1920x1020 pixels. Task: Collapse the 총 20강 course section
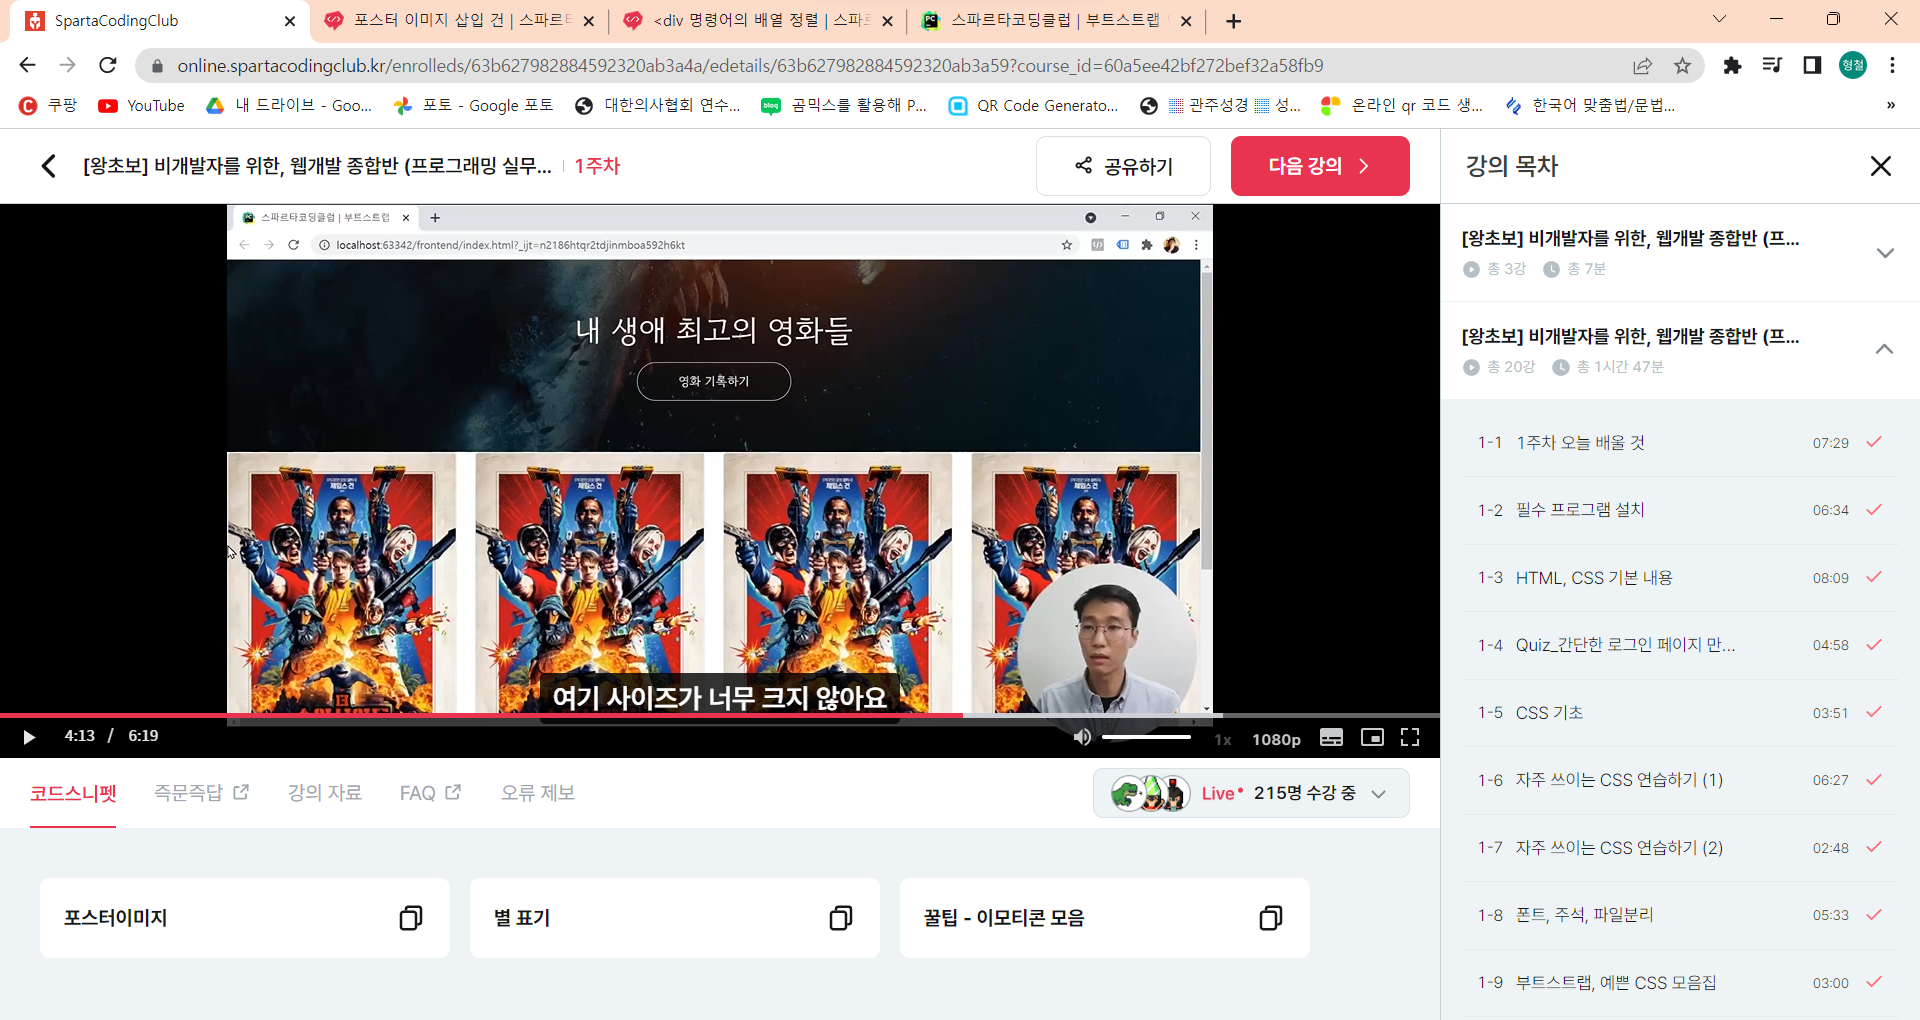[x=1884, y=349]
